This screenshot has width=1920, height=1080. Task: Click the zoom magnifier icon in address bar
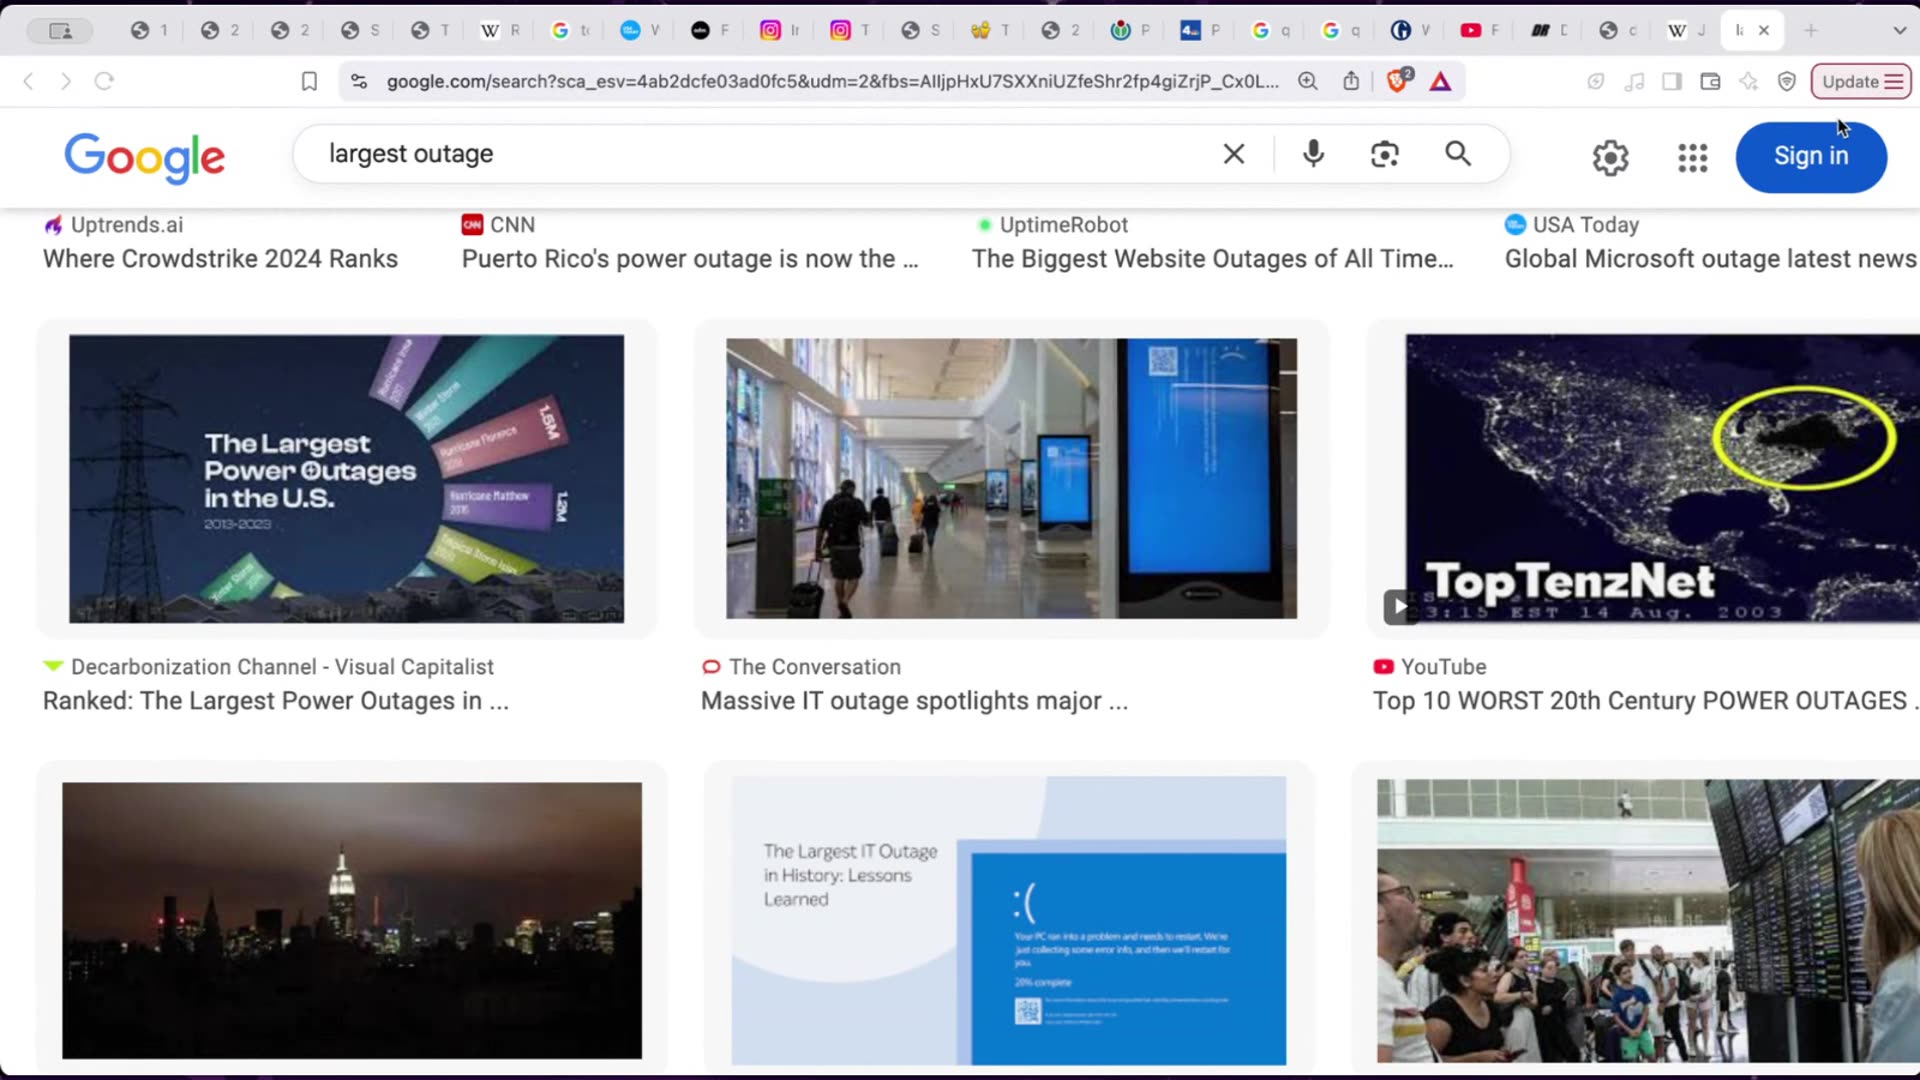pos(1308,81)
